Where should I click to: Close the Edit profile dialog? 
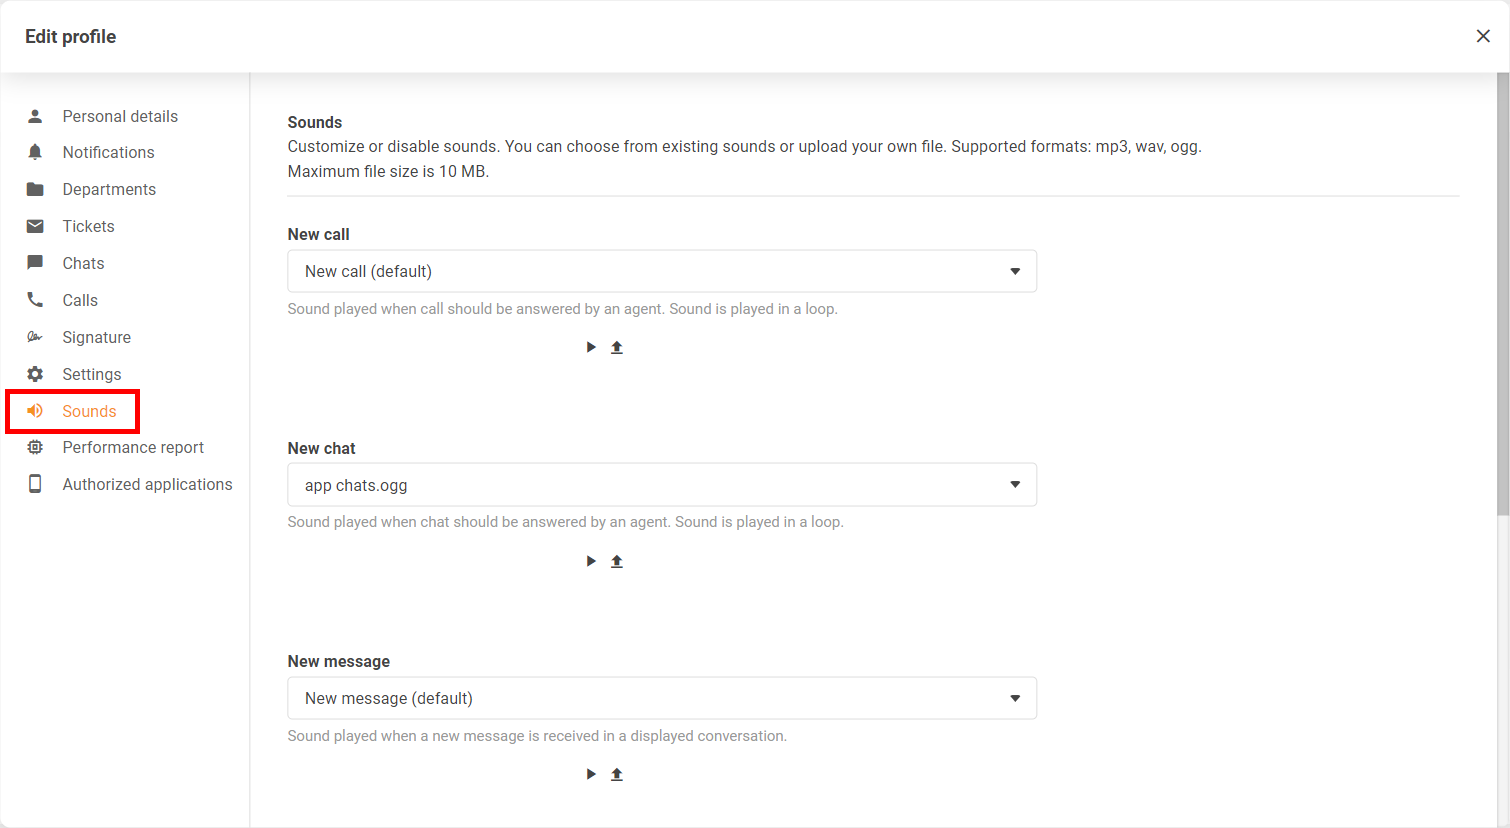pos(1483,36)
